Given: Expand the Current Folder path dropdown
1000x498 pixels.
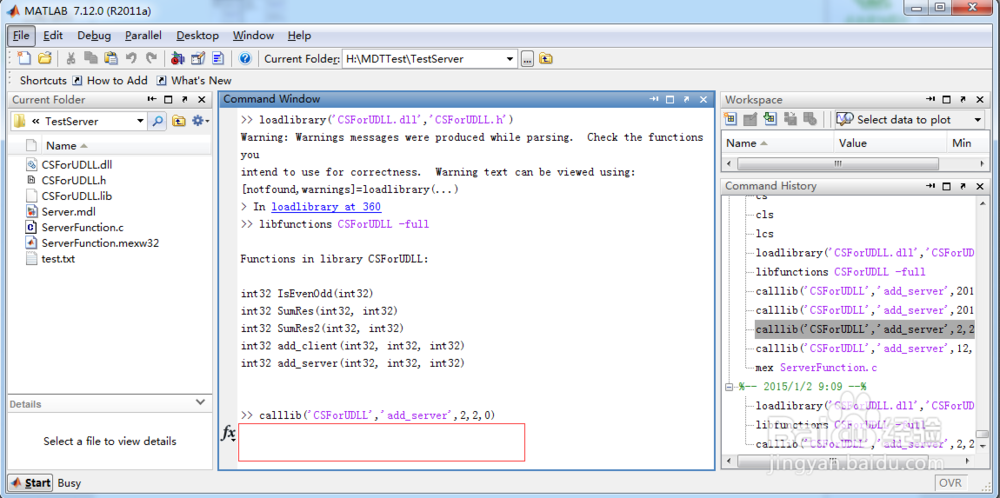Looking at the screenshot, I should click(510, 59).
